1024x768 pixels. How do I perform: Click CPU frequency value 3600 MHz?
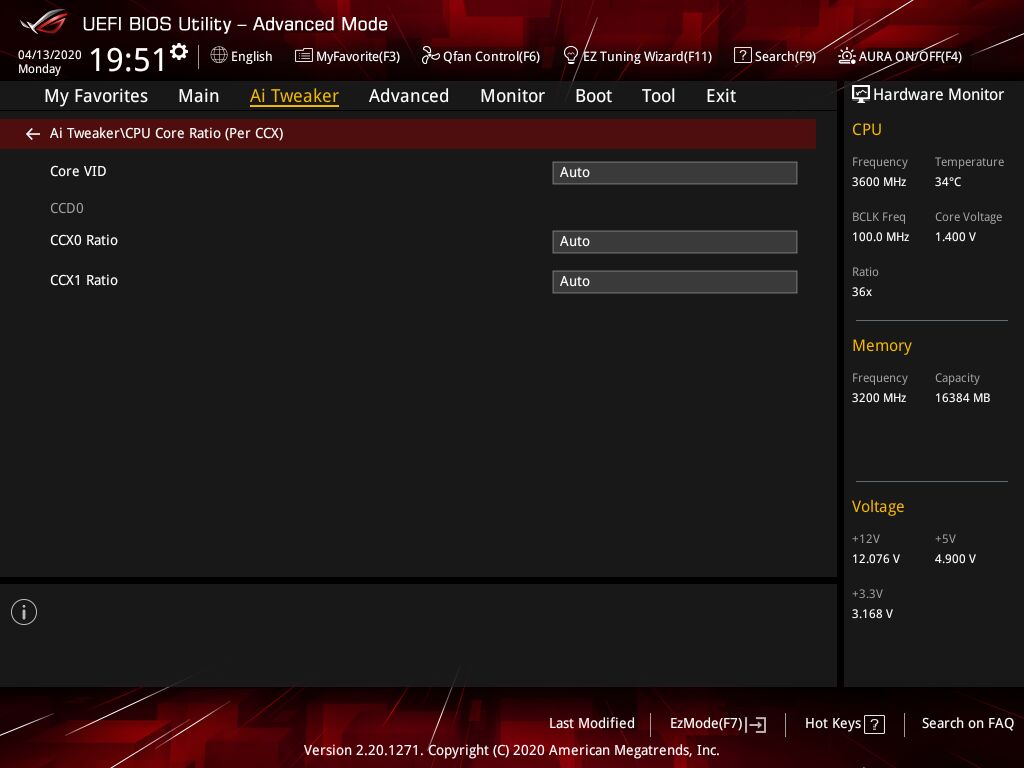[878, 182]
